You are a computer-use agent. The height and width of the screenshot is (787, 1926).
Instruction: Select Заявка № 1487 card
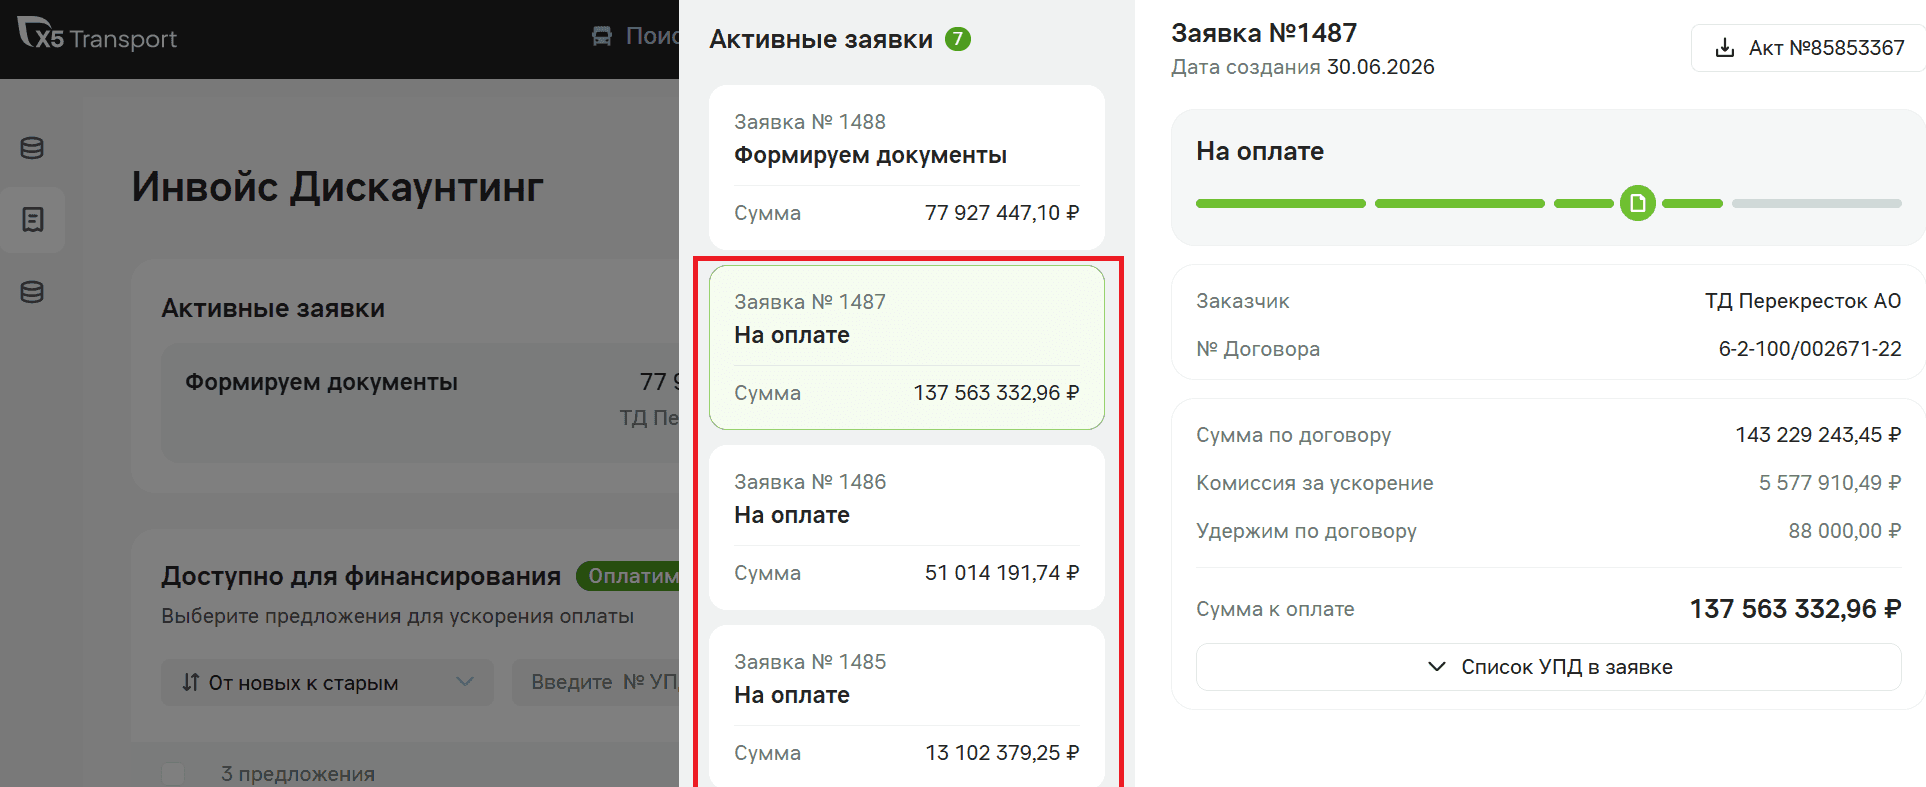point(907,347)
